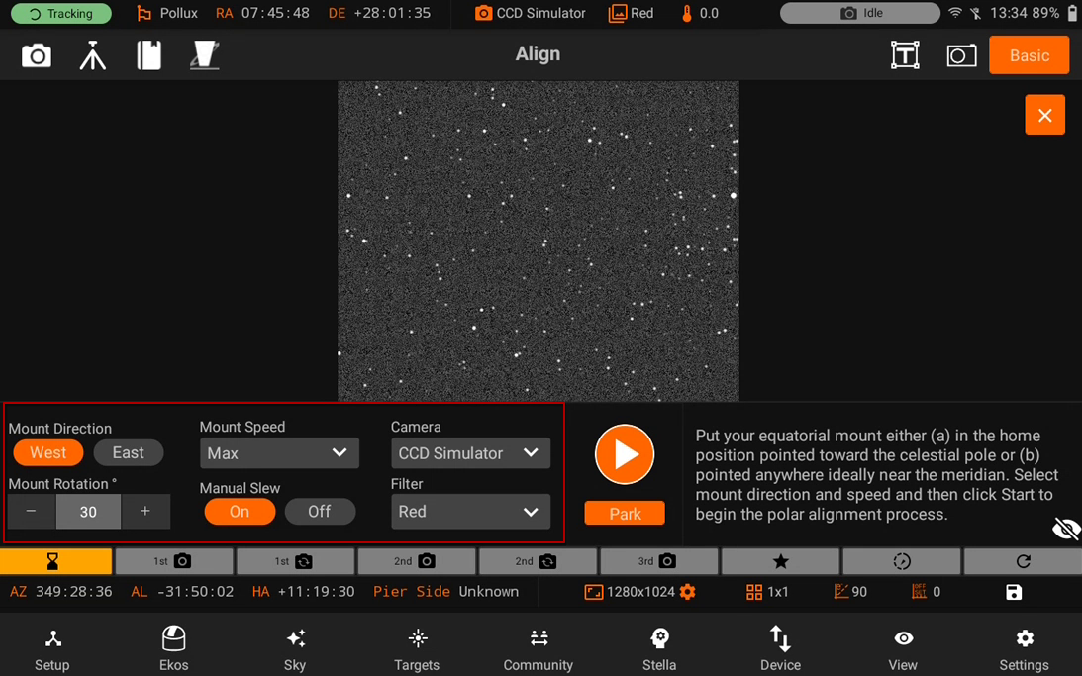Click the temperature thermometer icon
The image size is (1082, 676).
(x=687, y=13)
